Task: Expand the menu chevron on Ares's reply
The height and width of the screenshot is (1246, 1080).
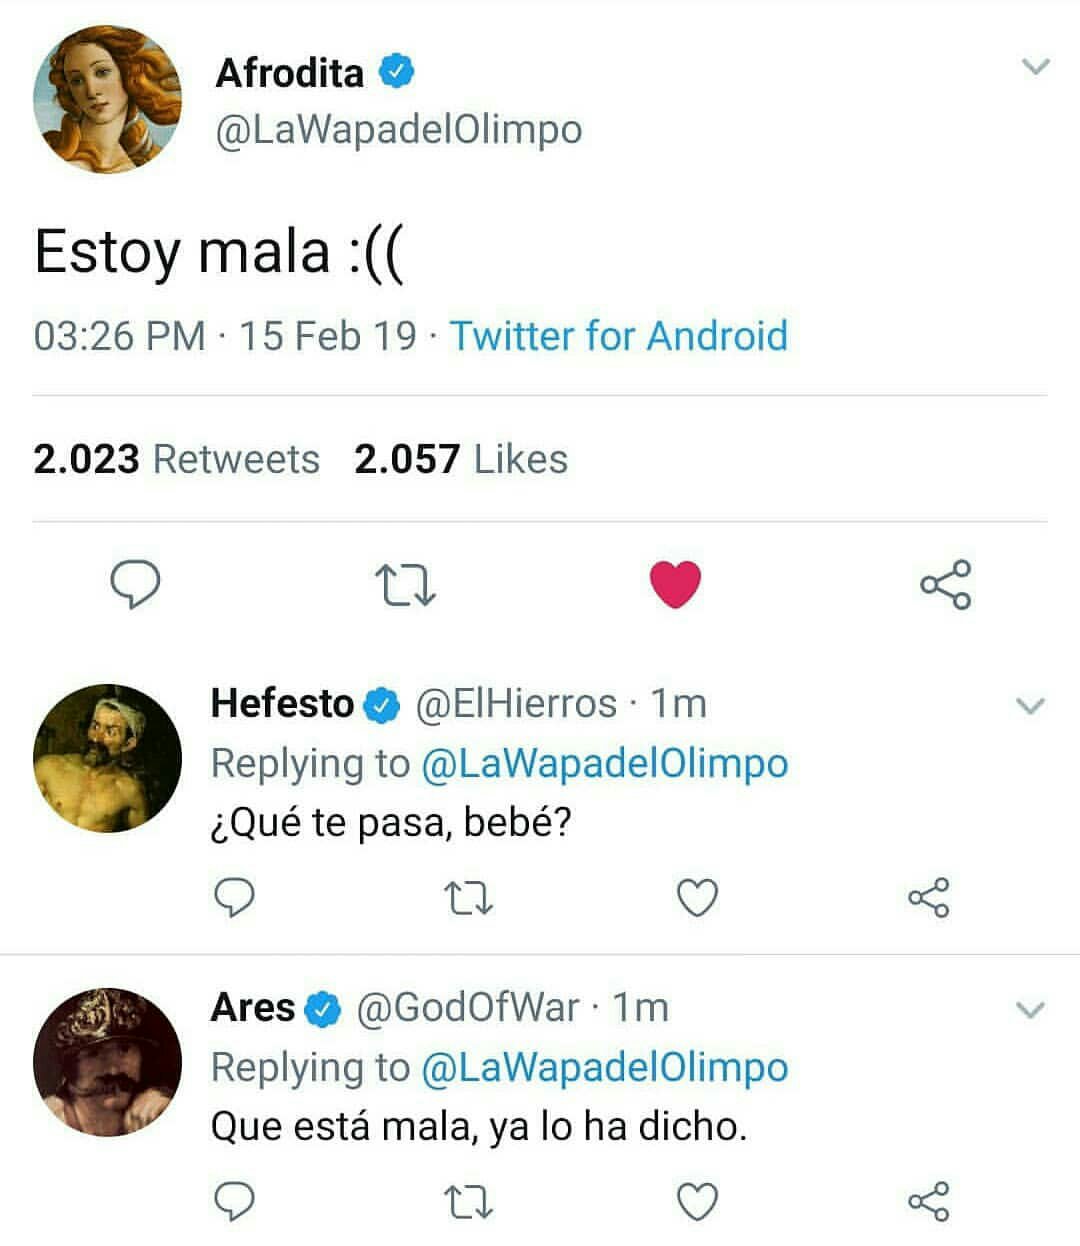Action: pos(1030,1010)
